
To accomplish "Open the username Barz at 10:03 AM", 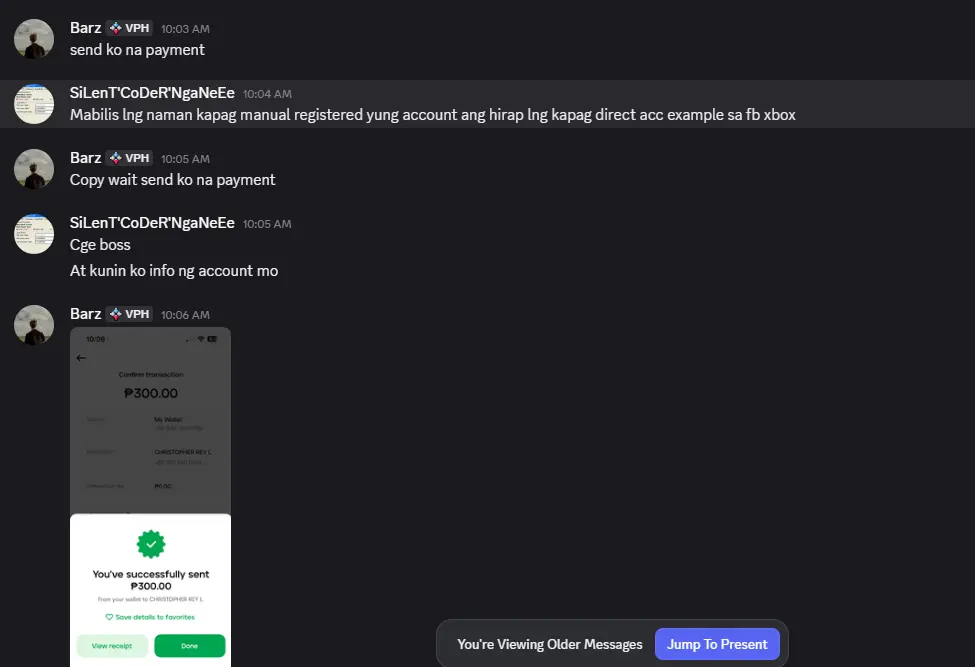I will (85, 28).
